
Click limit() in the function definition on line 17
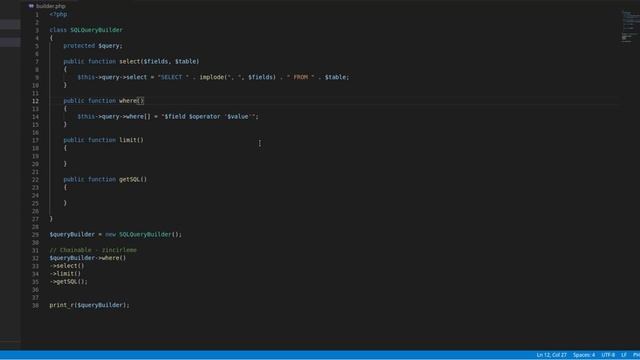click(131, 140)
